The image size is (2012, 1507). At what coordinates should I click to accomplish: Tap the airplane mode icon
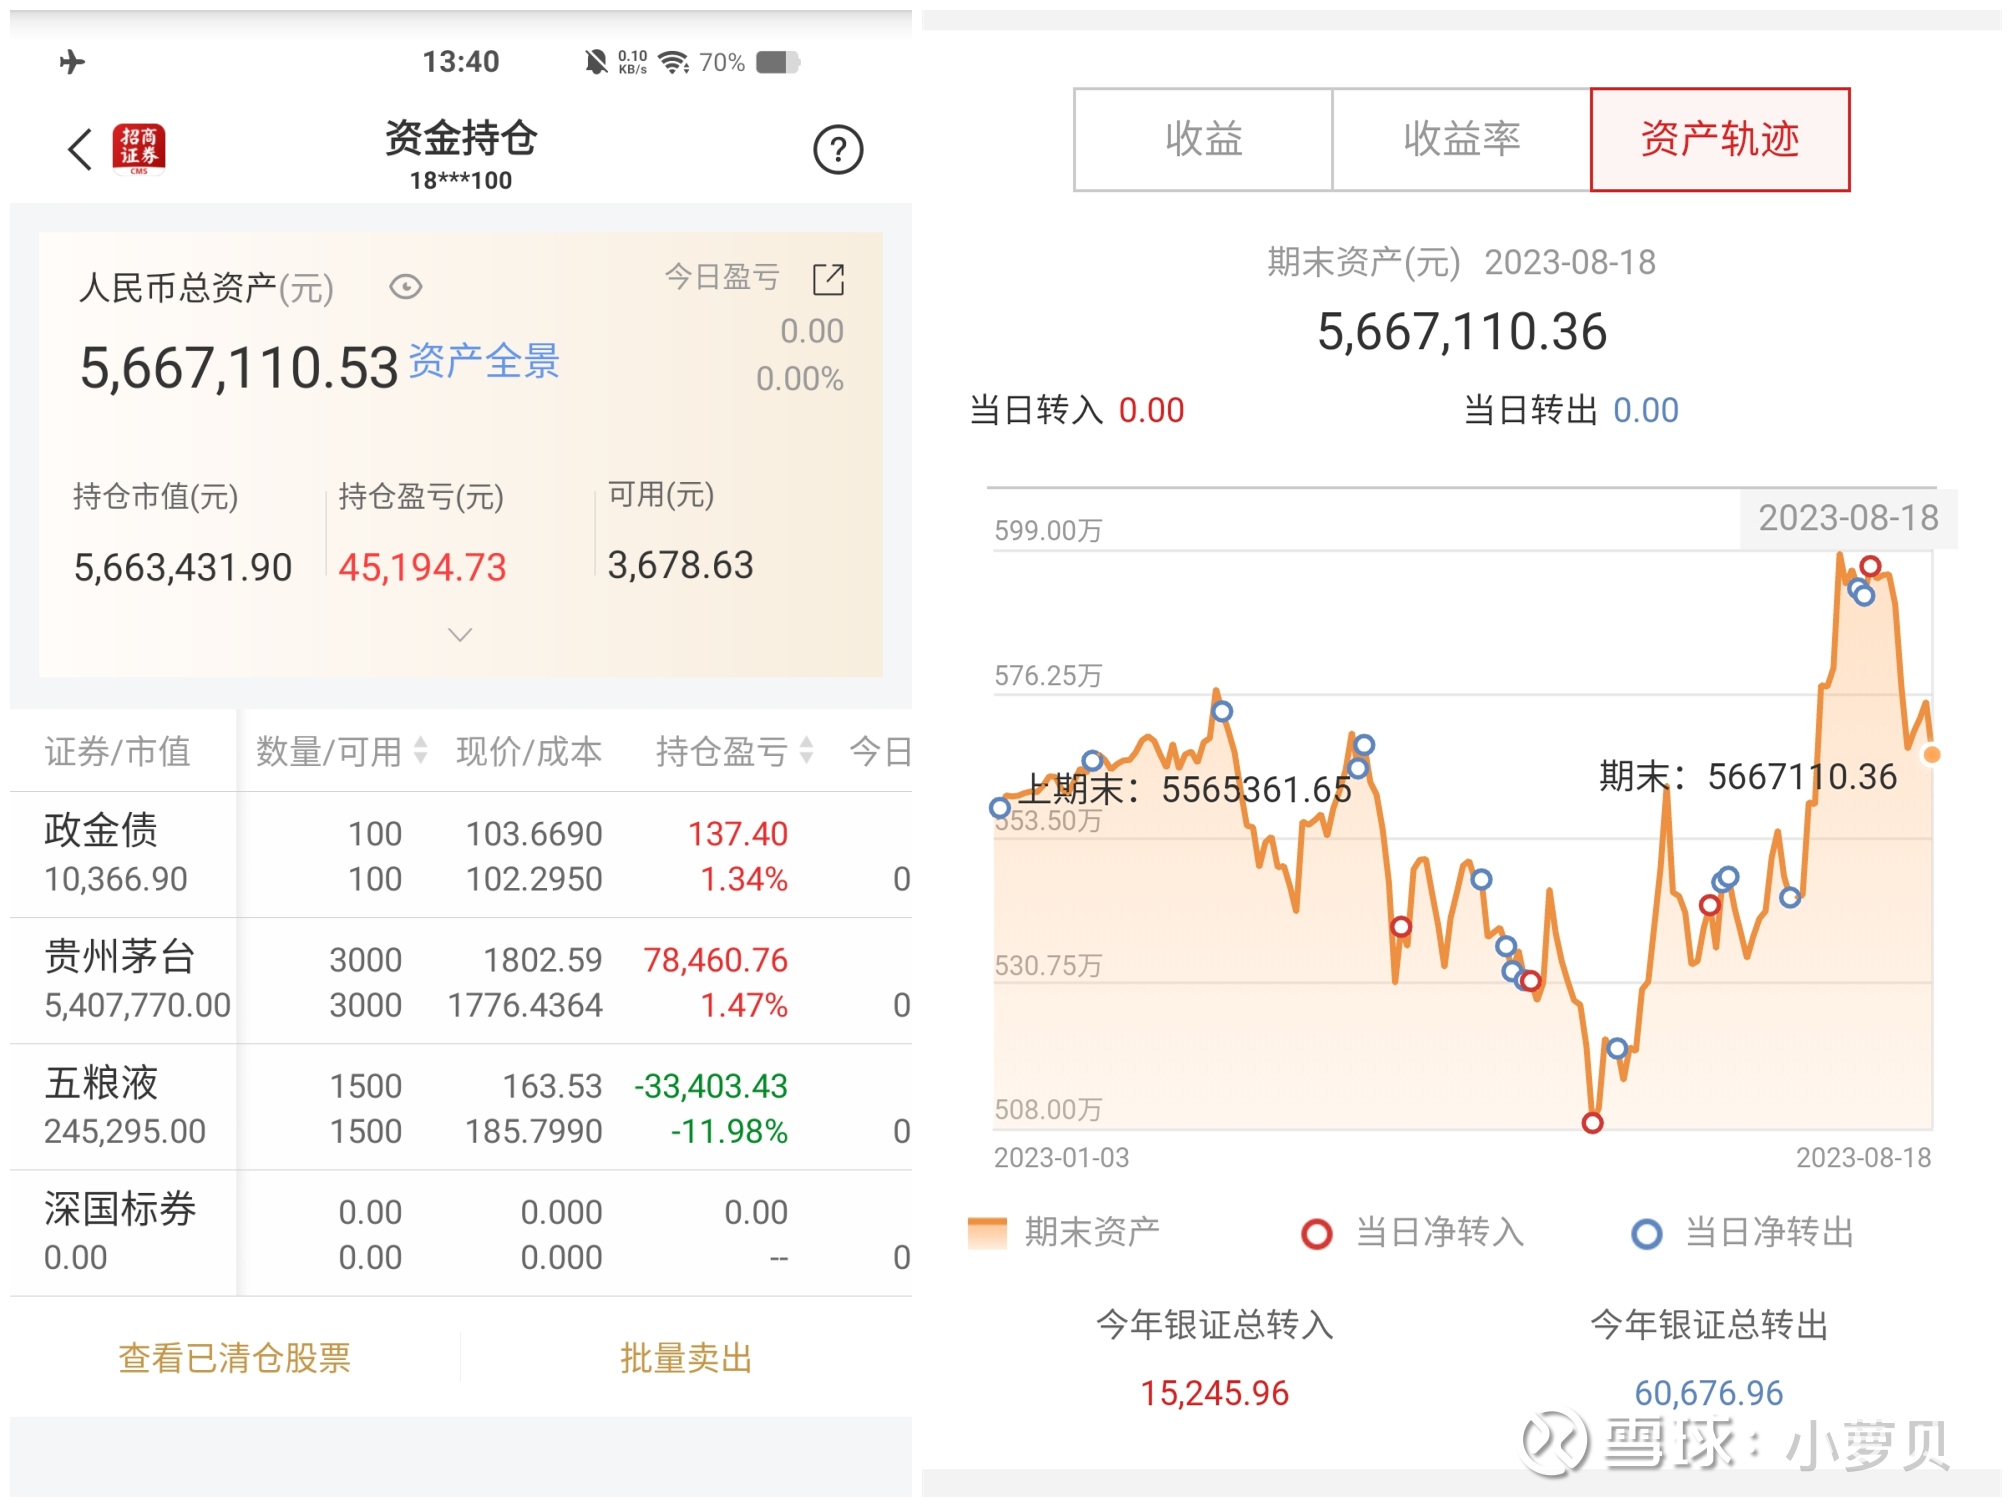(72, 62)
